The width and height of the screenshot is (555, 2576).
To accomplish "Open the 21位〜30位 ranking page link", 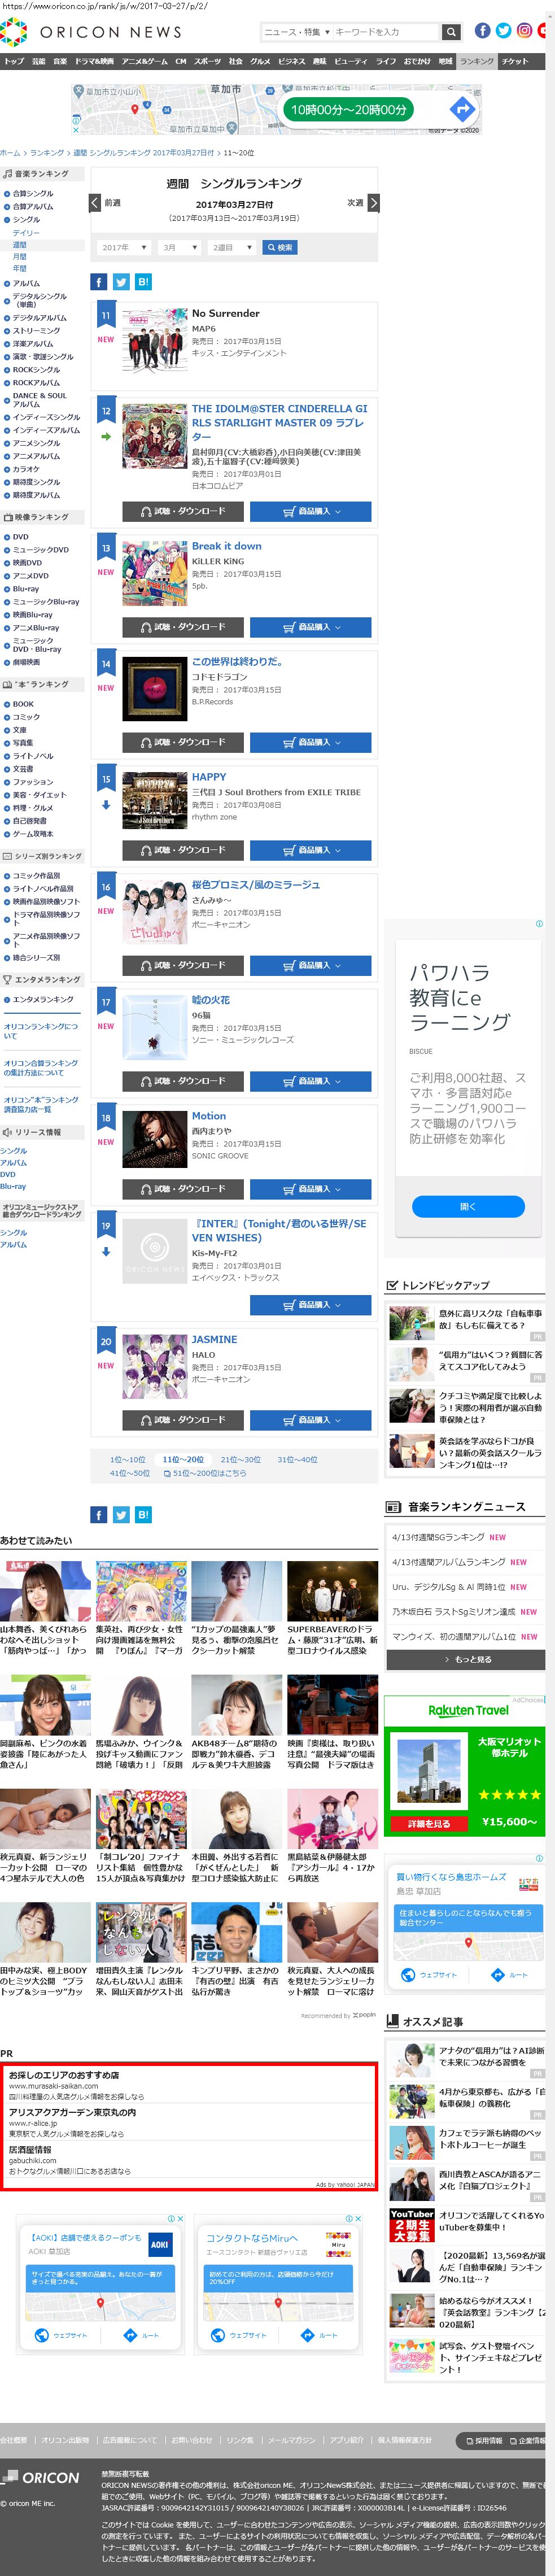I will 240,1460.
